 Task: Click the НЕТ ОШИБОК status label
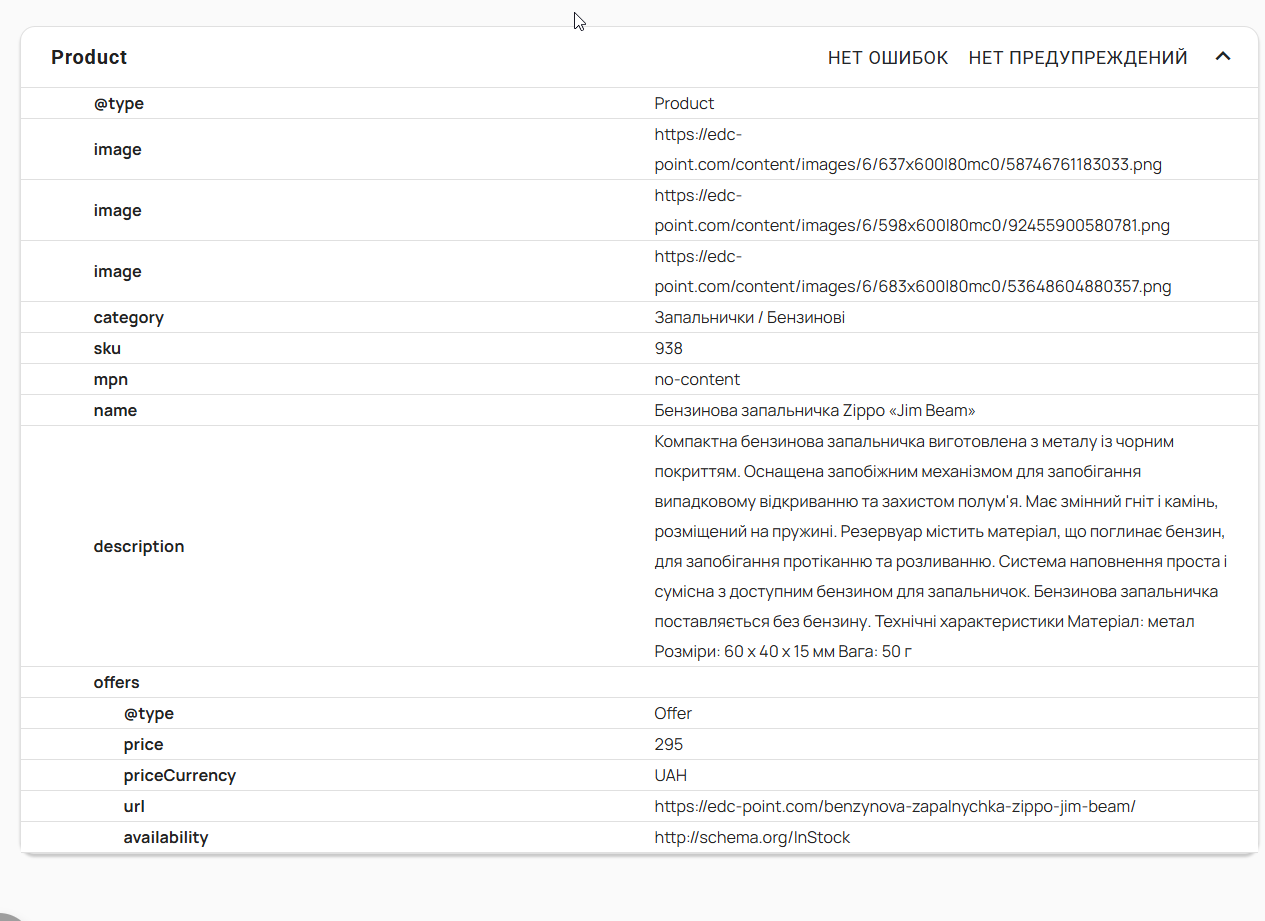click(x=888, y=58)
